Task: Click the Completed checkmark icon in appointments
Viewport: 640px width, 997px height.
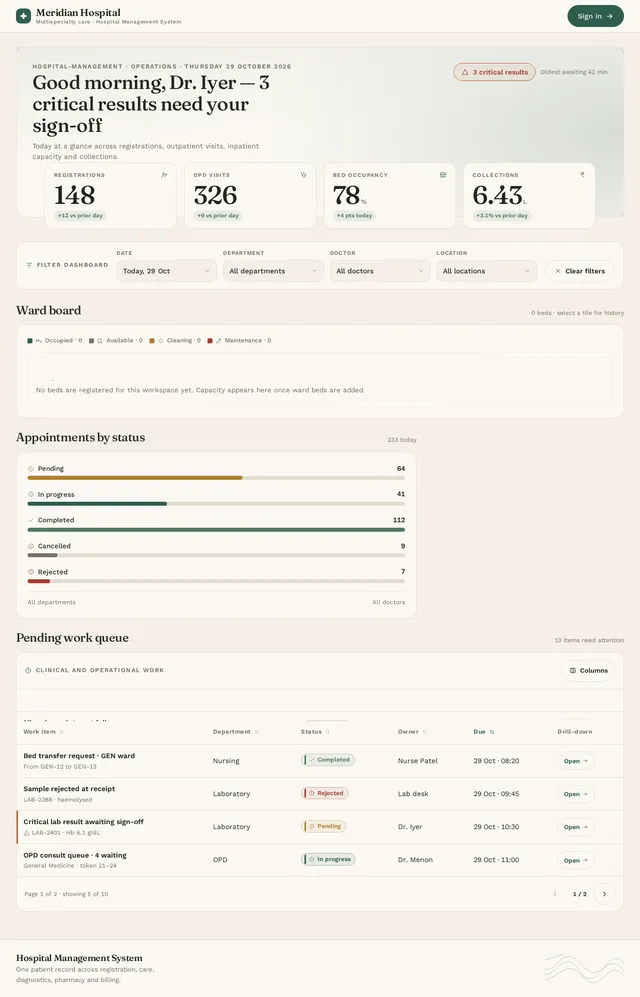Action: 31,520
